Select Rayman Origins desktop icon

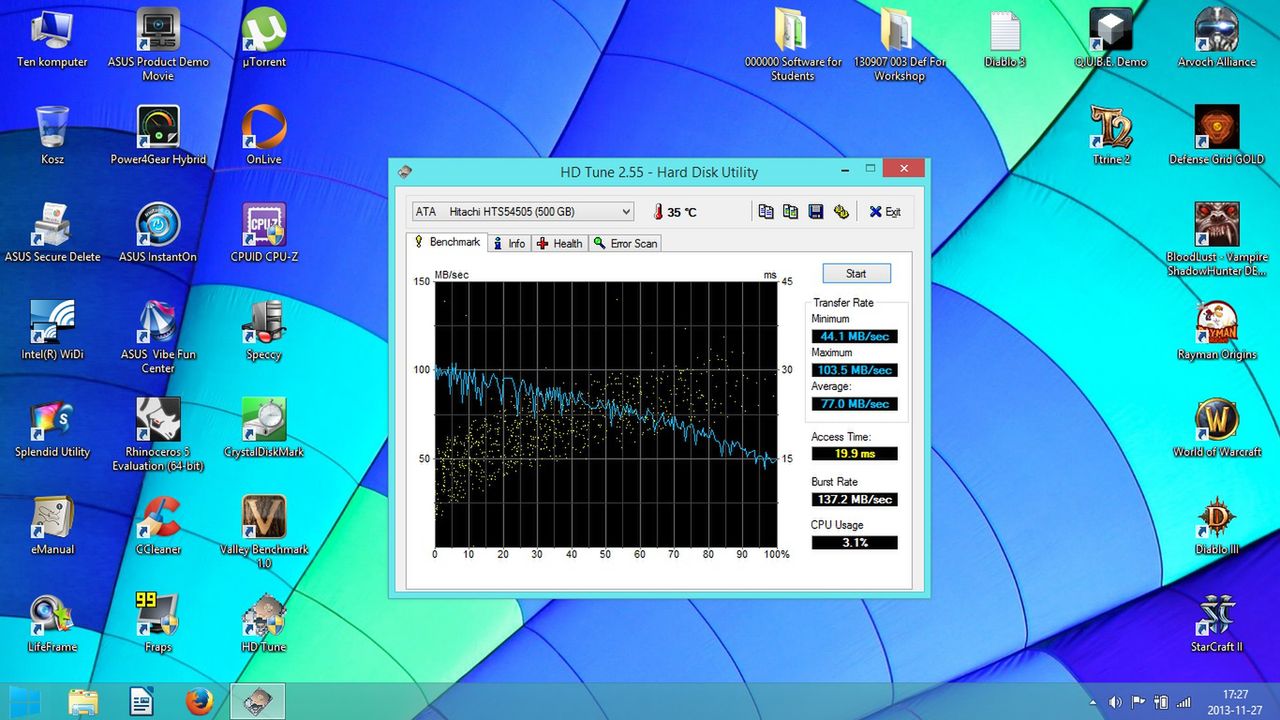click(1217, 331)
